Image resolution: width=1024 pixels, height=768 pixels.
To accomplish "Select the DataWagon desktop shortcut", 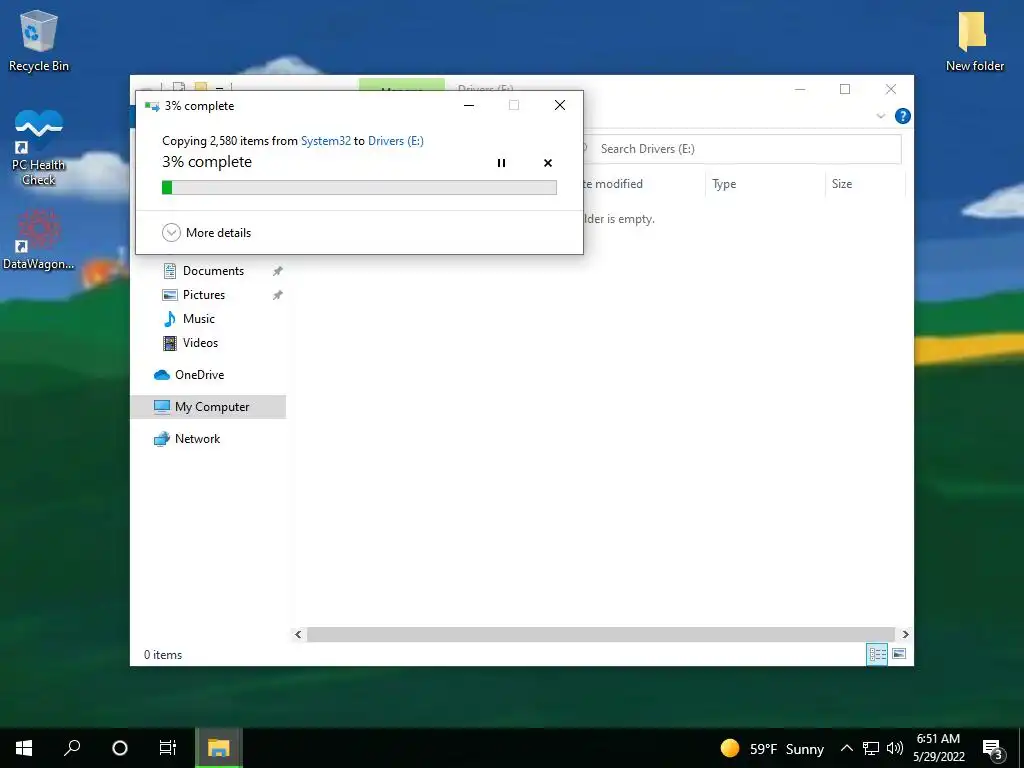I will coord(39,240).
